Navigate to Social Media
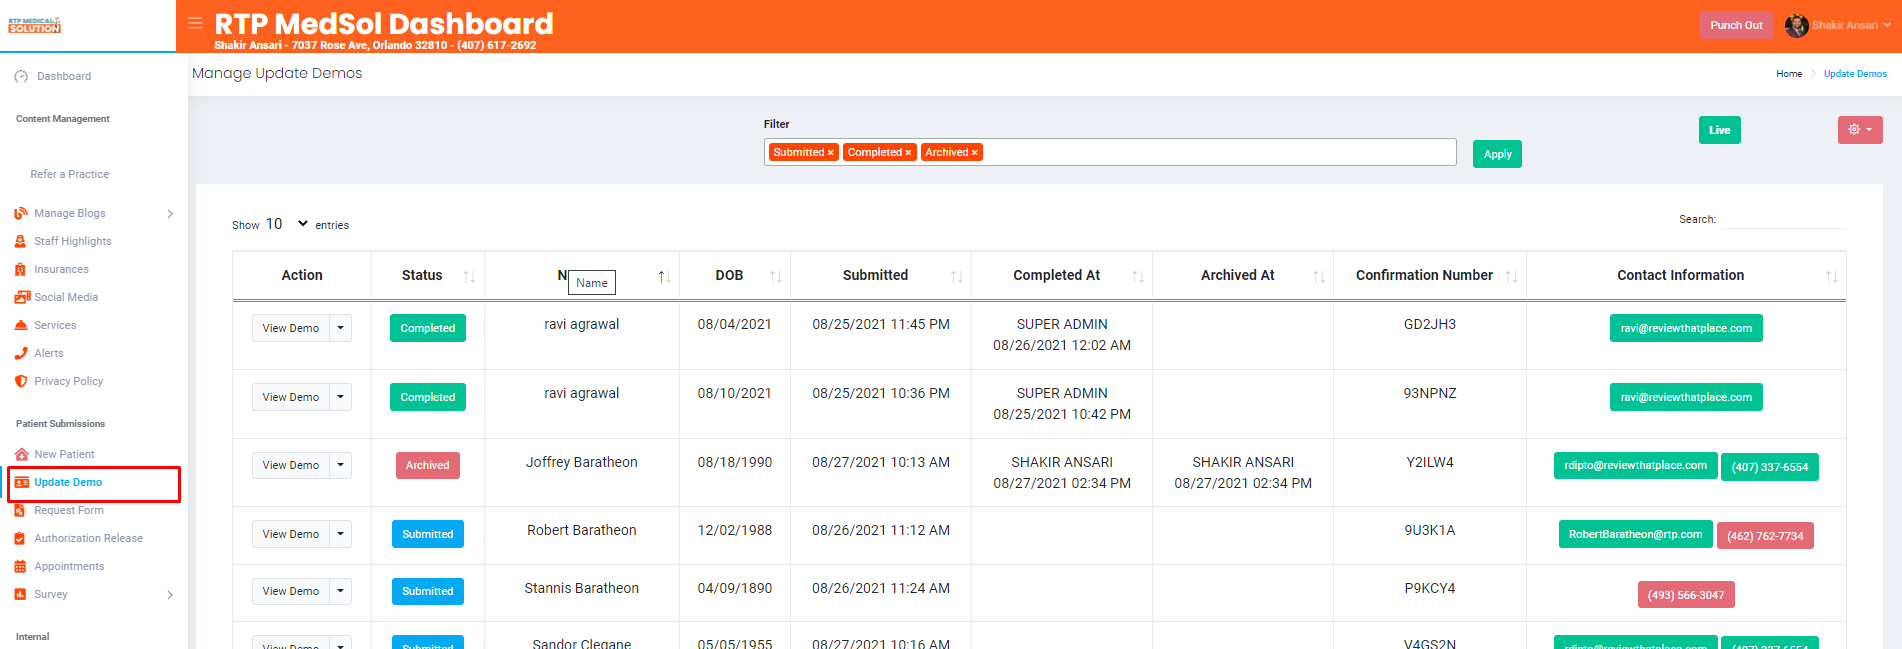The height and width of the screenshot is (649, 1902). coord(66,297)
